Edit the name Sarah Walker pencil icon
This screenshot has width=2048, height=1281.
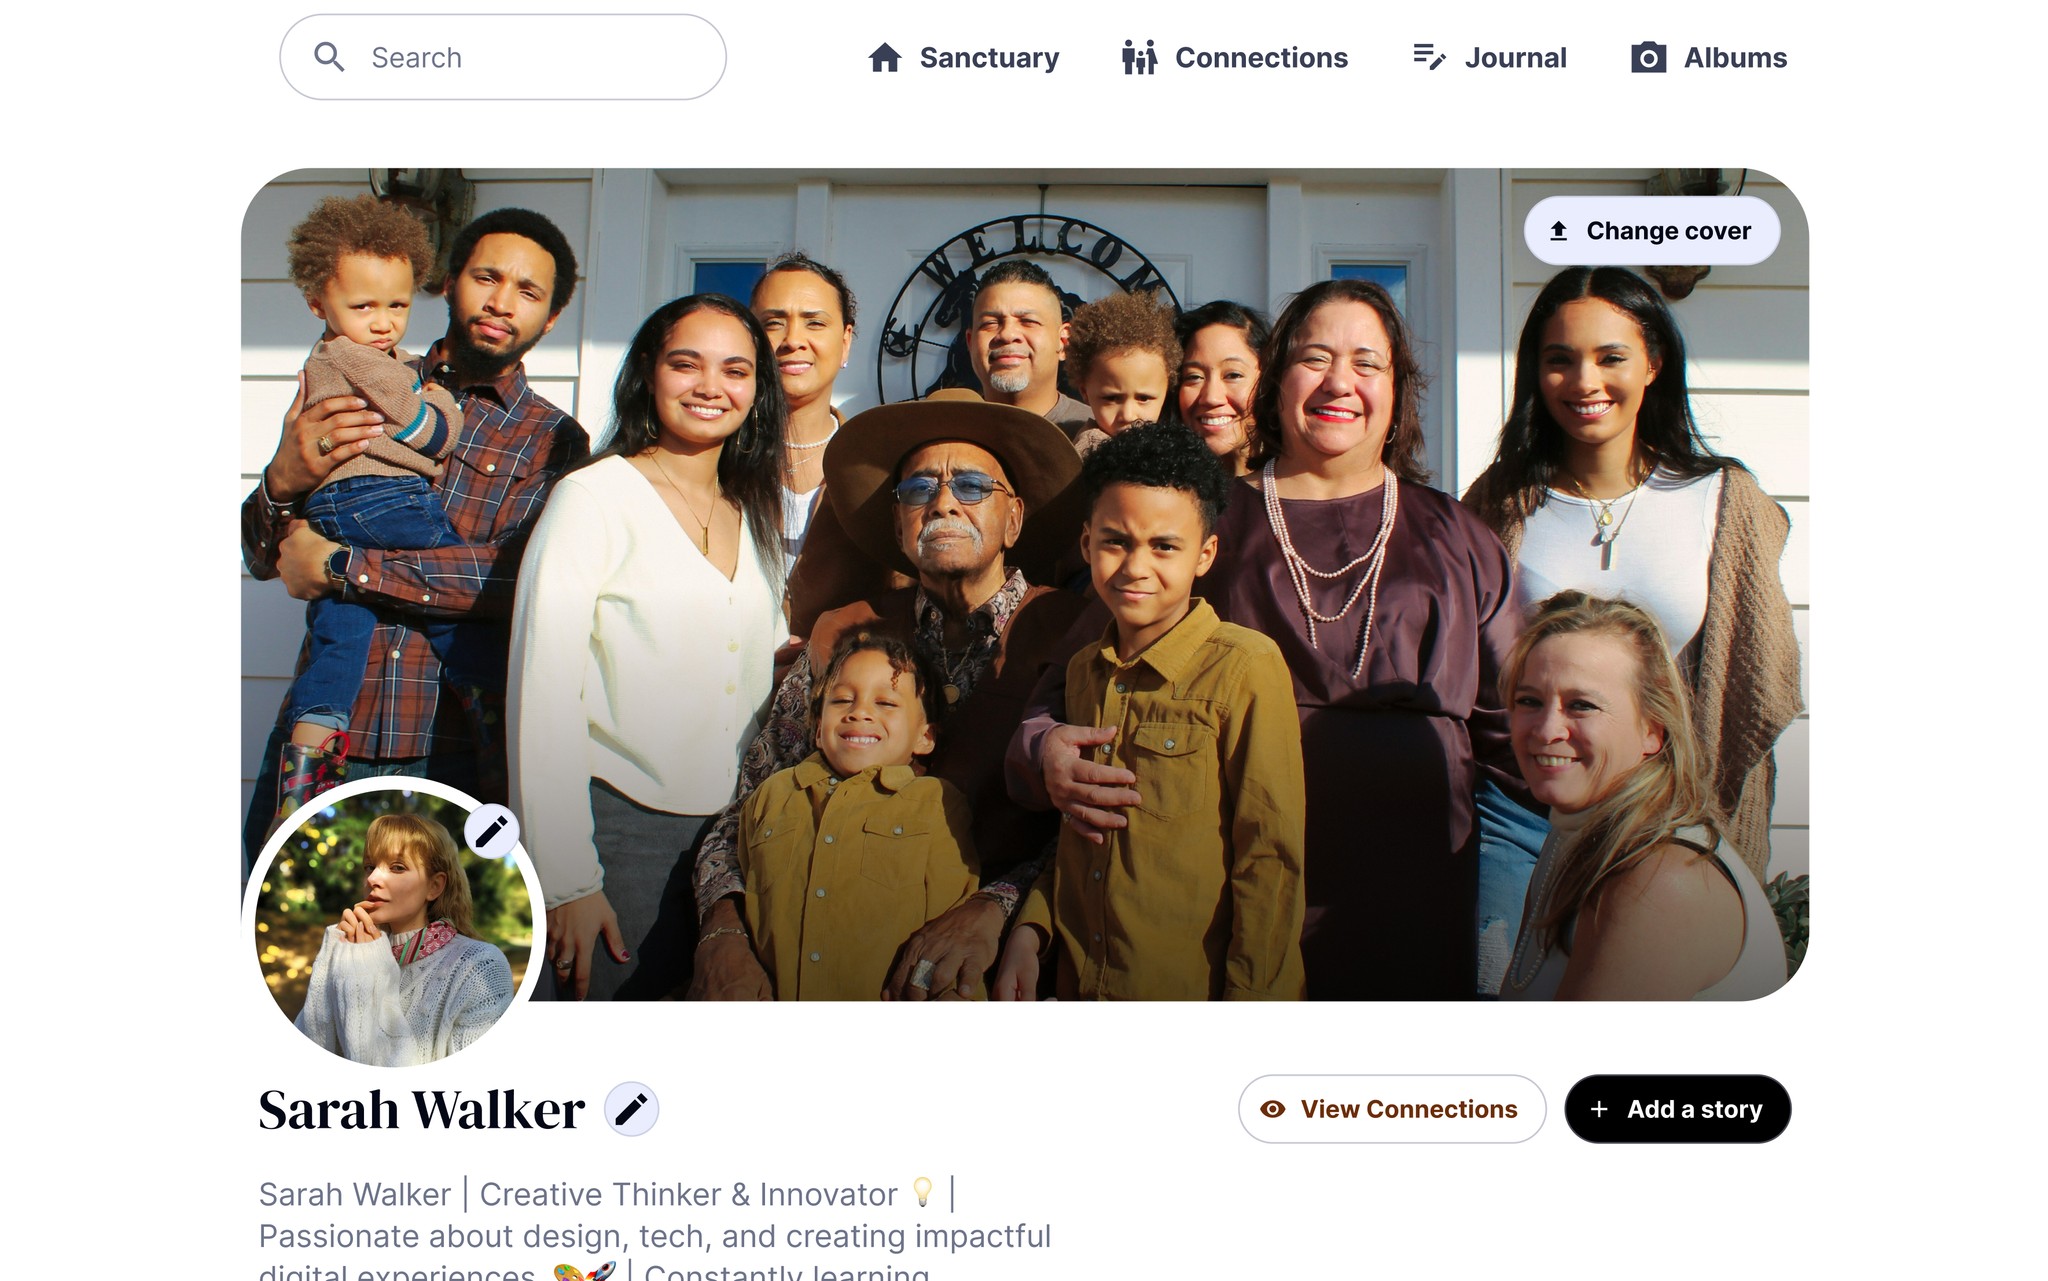[x=631, y=1109]
